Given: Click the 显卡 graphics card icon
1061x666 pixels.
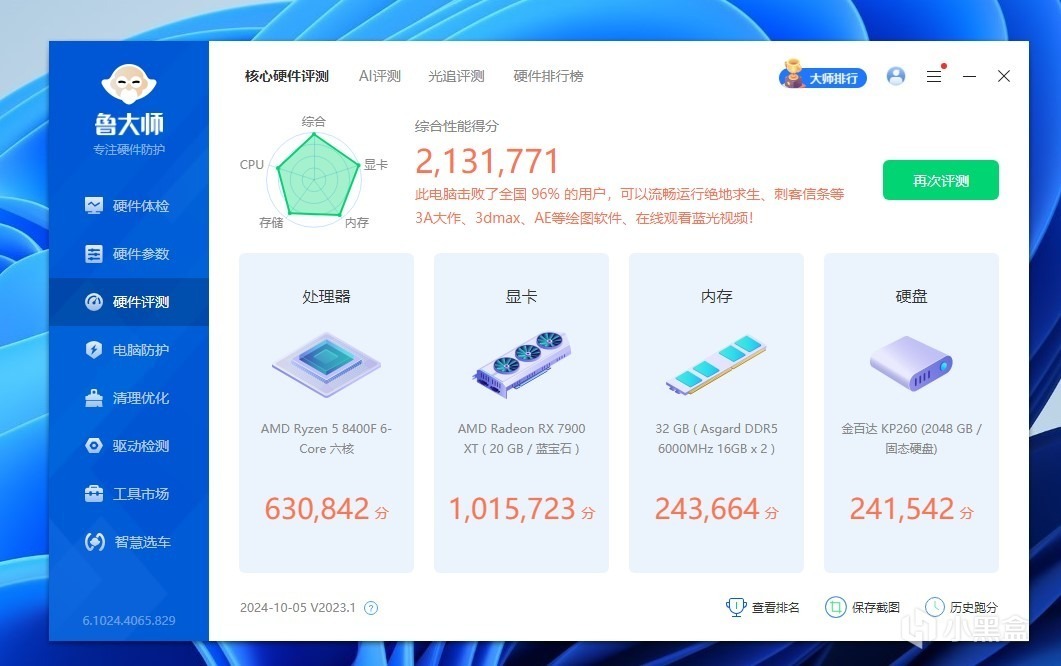Looking at the screenshot, I should [x=522, y=364].
